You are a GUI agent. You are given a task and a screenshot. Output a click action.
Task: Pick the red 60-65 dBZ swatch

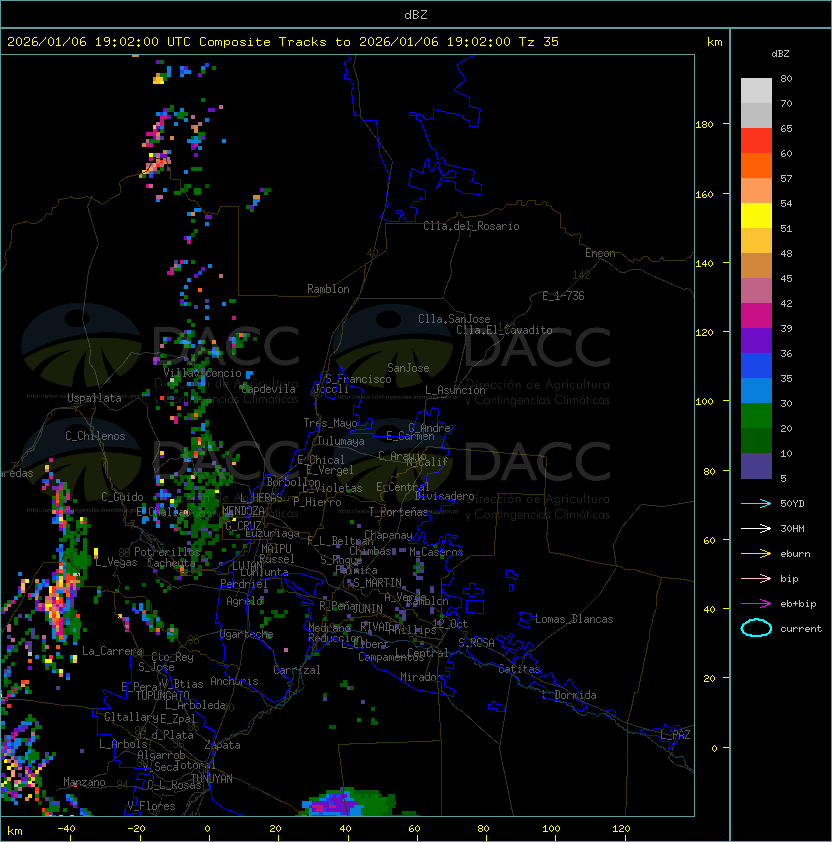coord(756,140)
